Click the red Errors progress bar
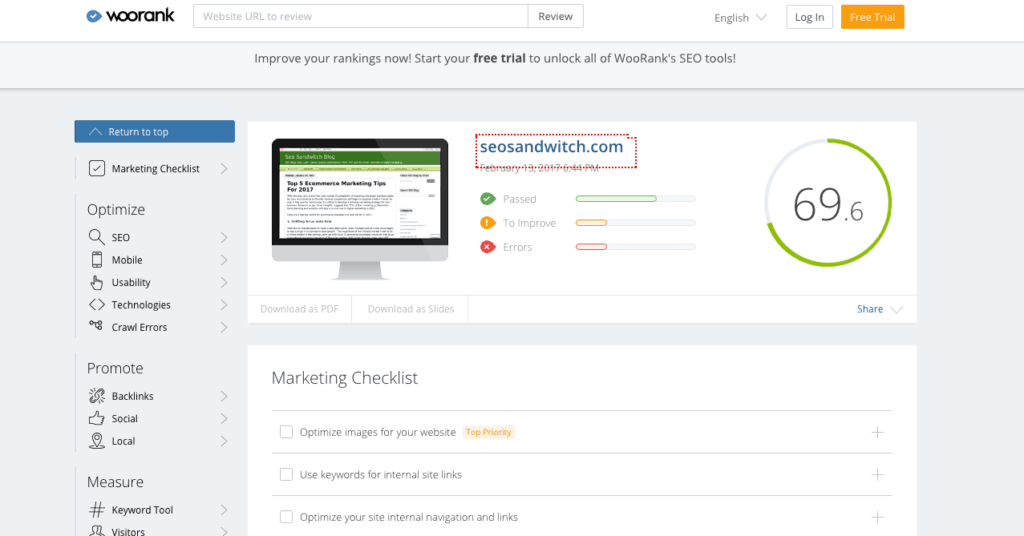Viewport: 1024px width, 536px height. click(x=635, y=247)
